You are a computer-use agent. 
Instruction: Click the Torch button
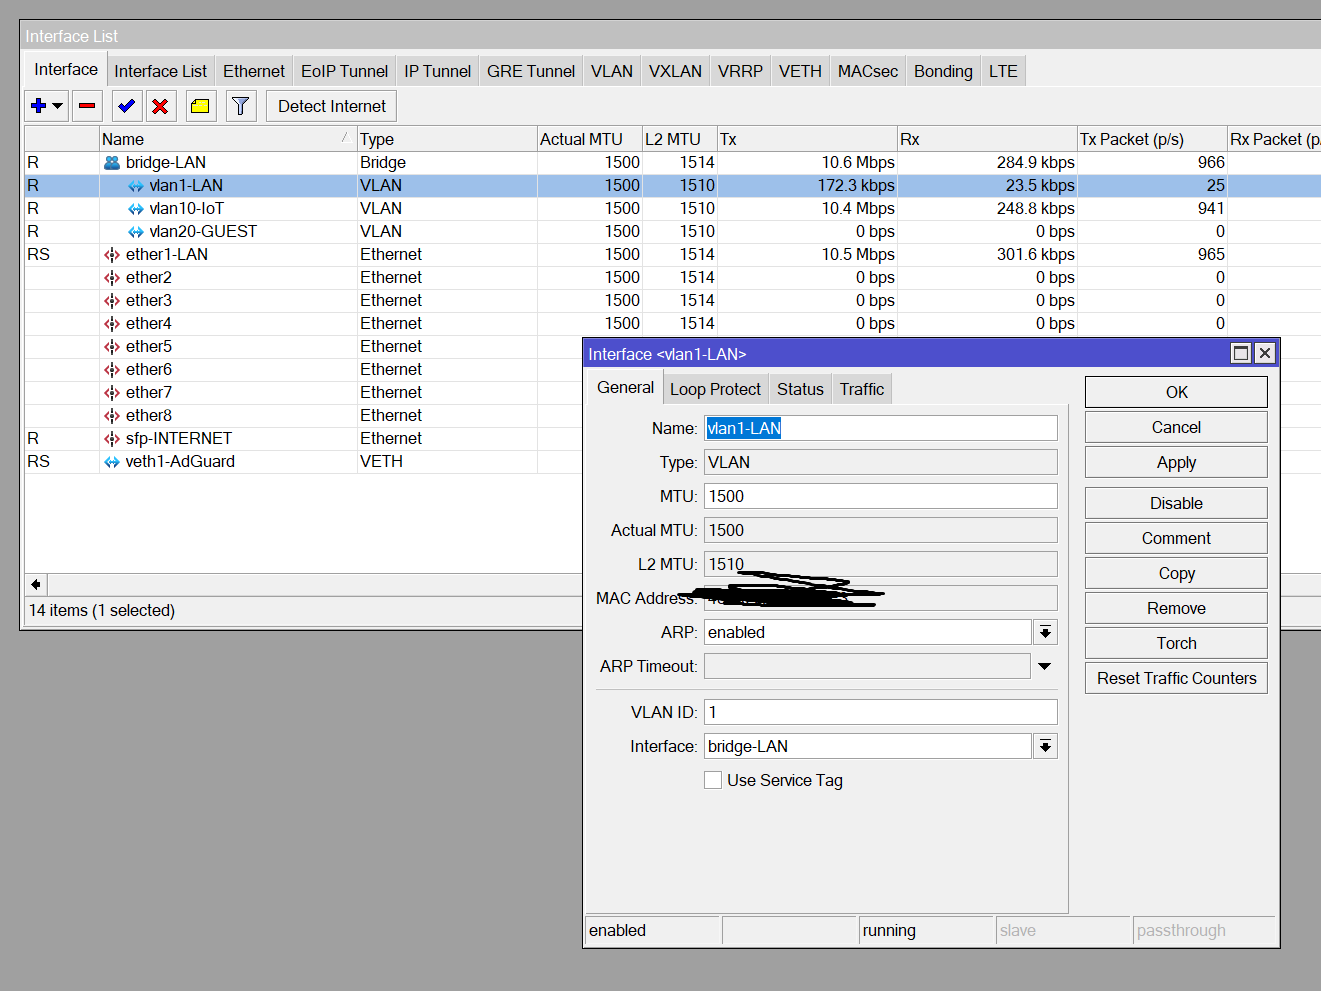(x=1176, y=643)
